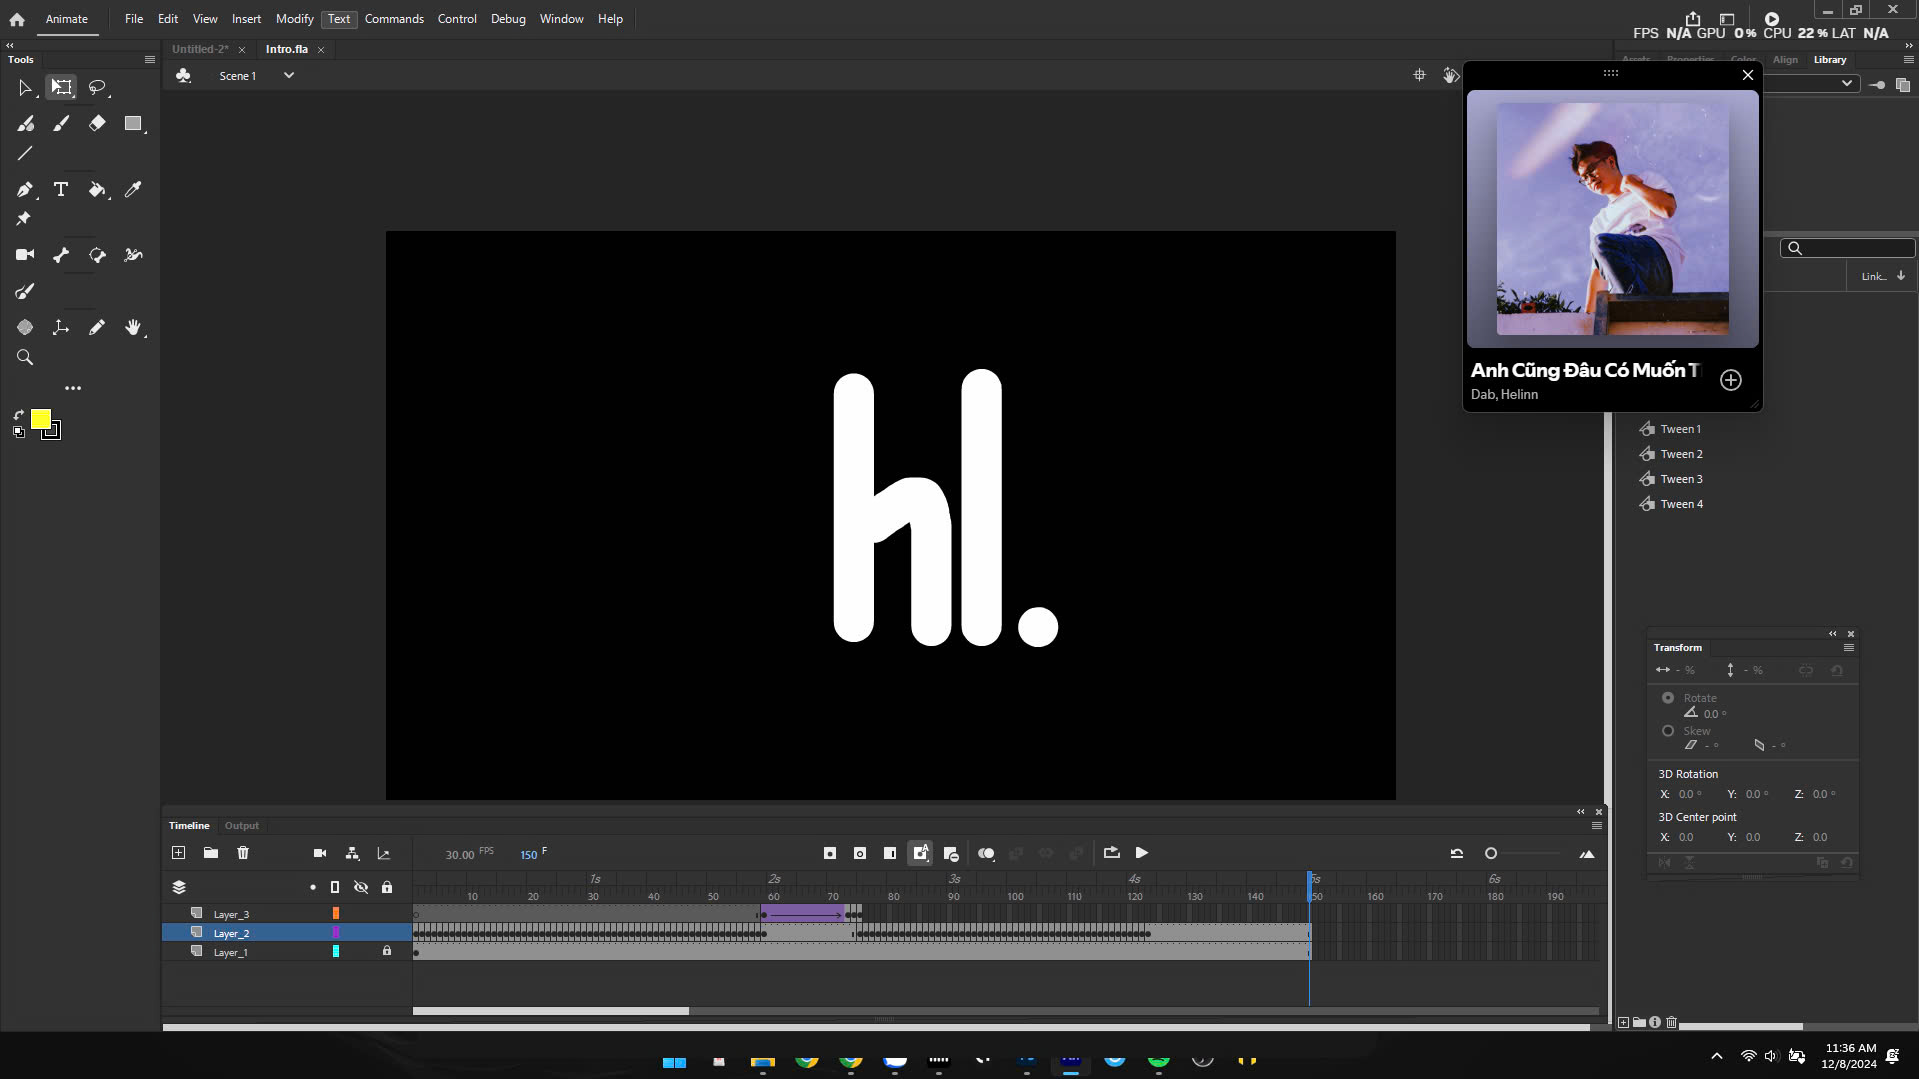Select the Fluid Brush tool
The image size is (1919, 1079).
tap(25, 124)
